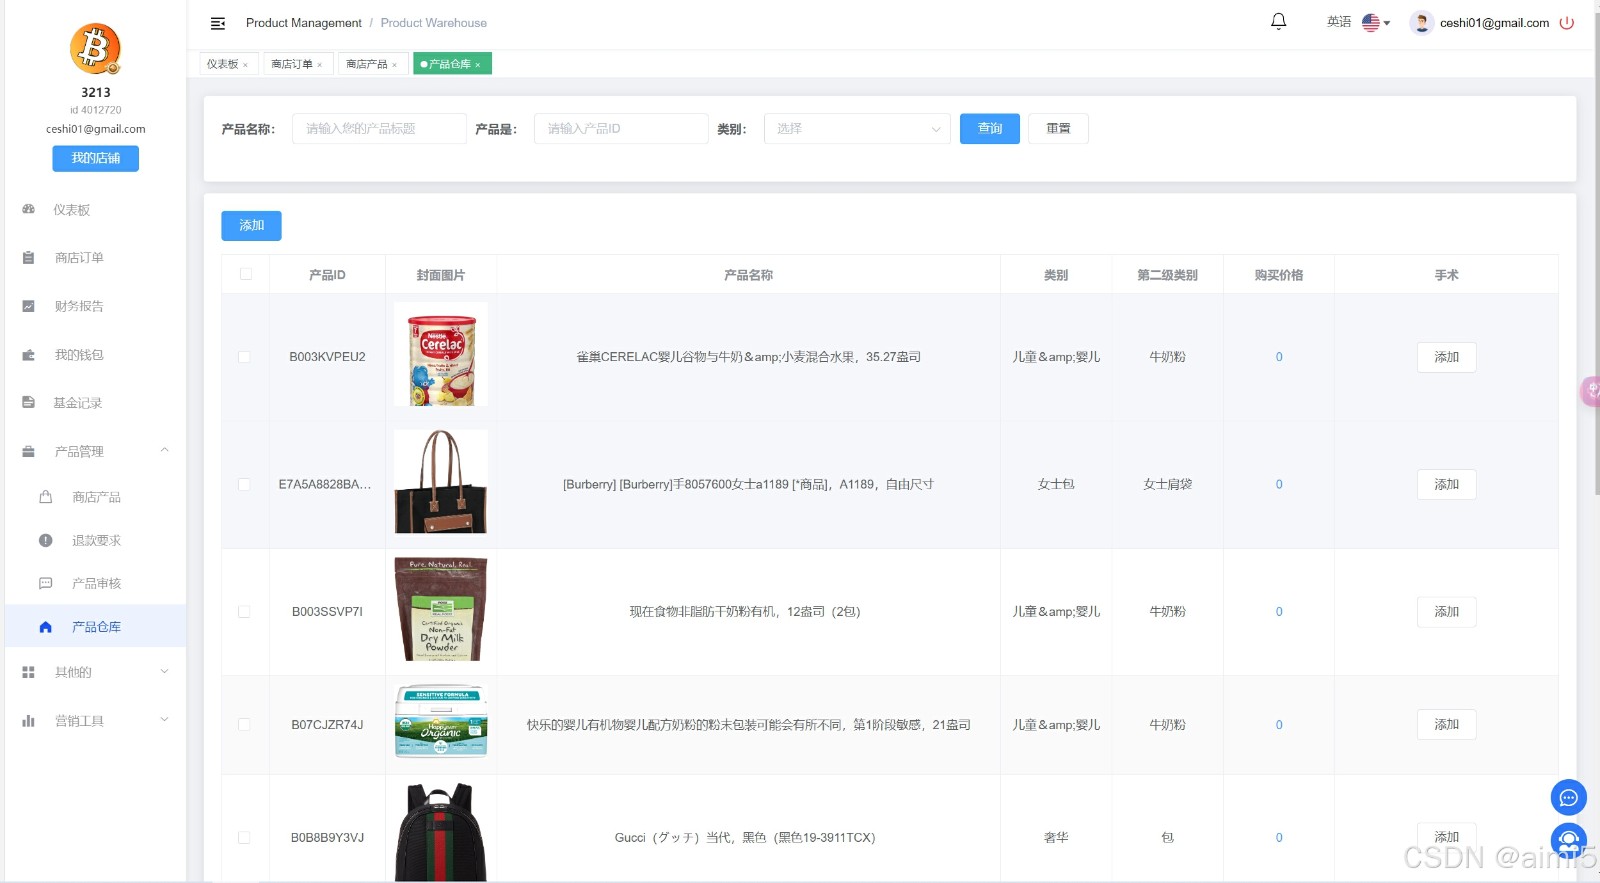Viewport: 1600px width, 883px height.
Task: Click the notification bell icon
Action: point(1278,22)
